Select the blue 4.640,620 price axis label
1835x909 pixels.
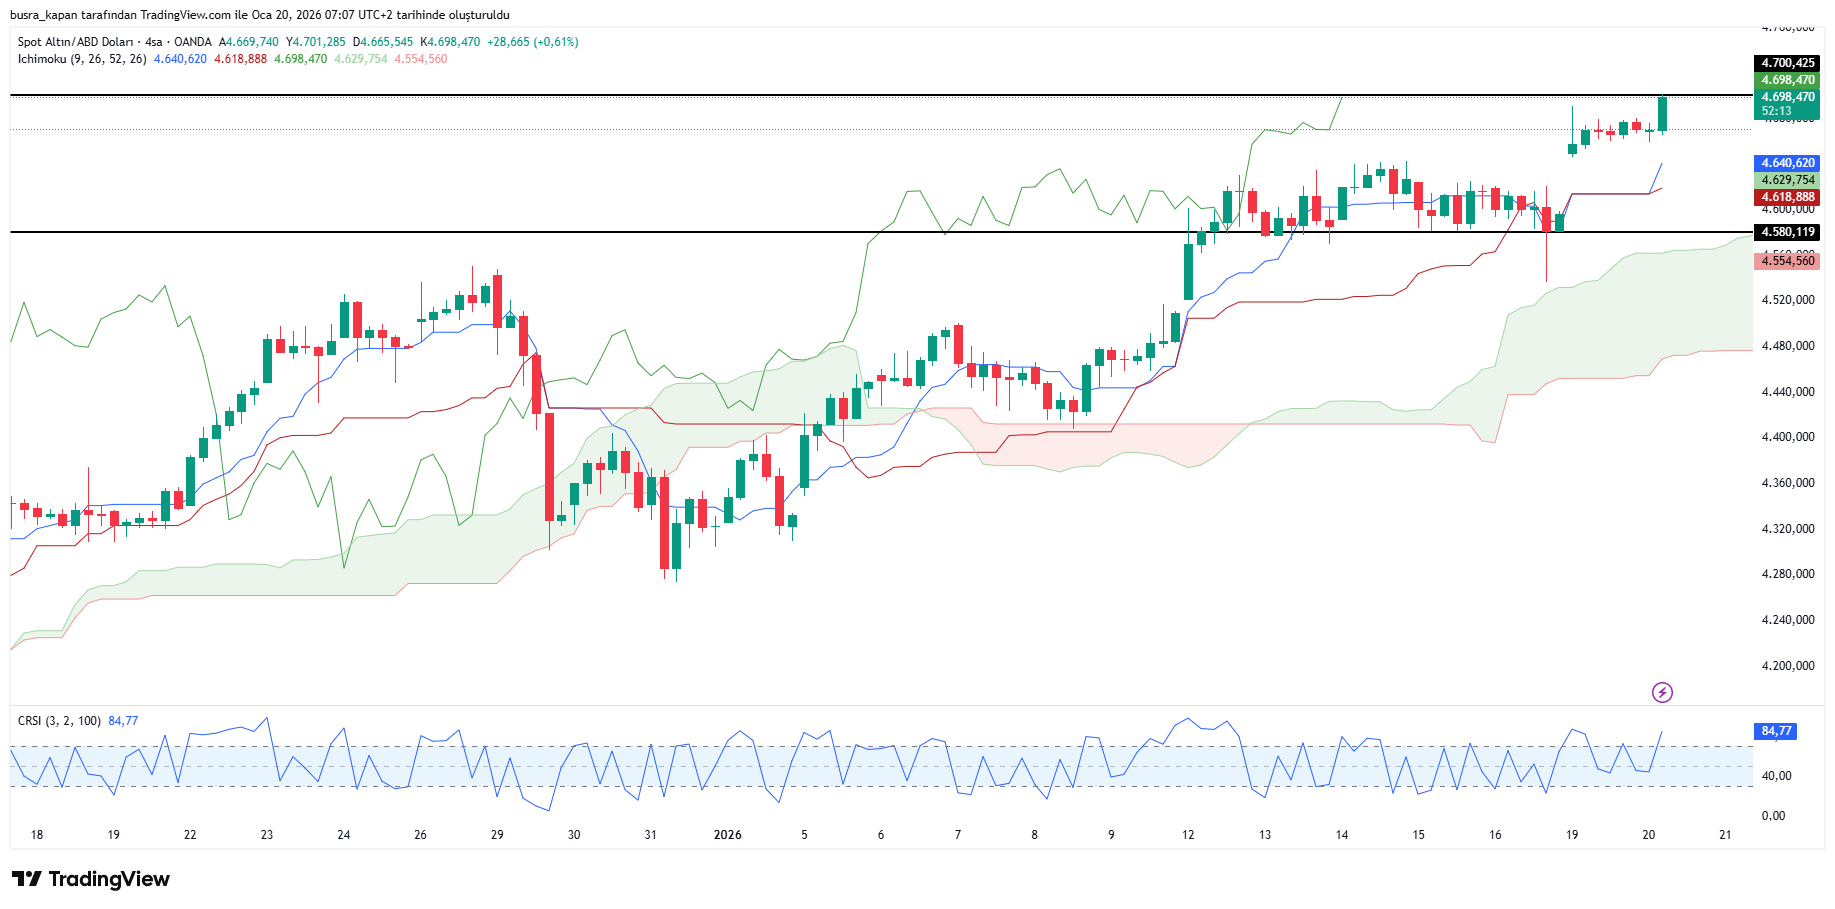pyautogui.click(x=1787, y=163)
